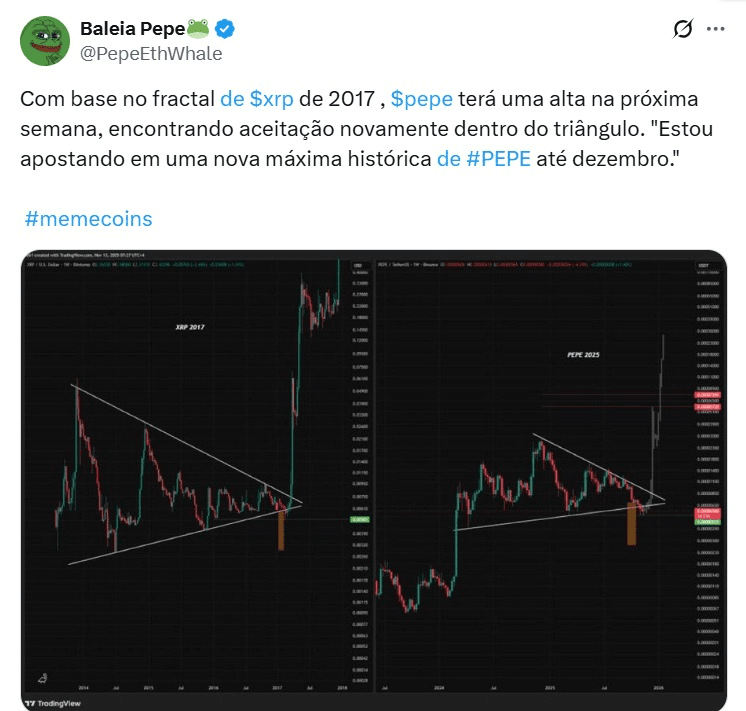
Task: Open the three-dot more options menu
Action: 716,29
